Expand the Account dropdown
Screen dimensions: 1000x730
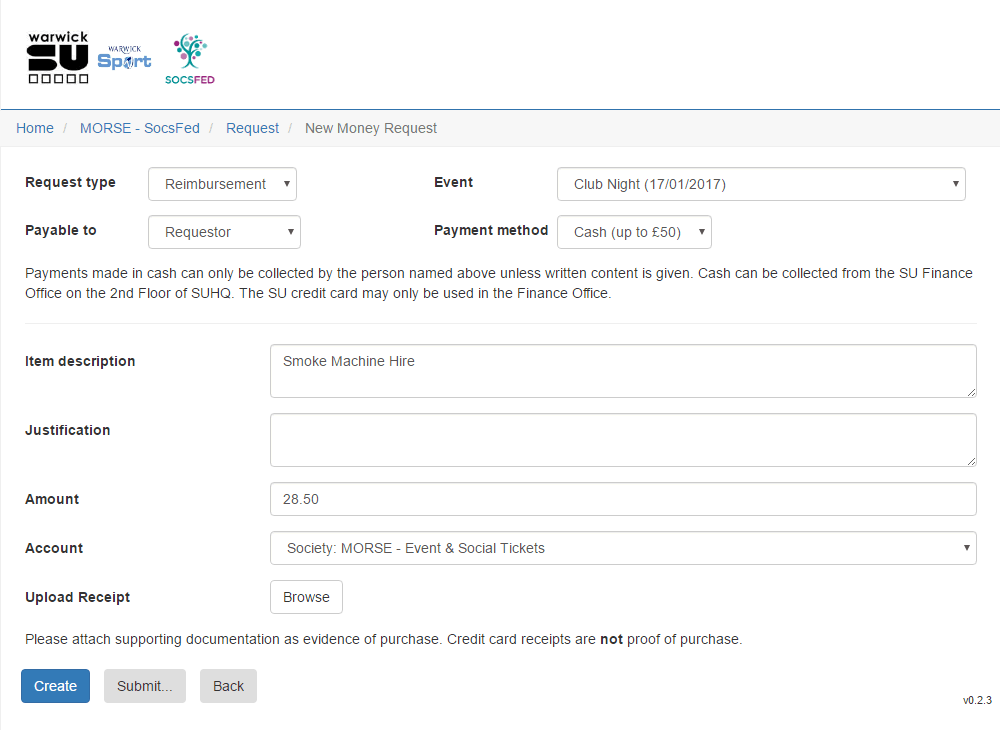[x=623, y=548]
